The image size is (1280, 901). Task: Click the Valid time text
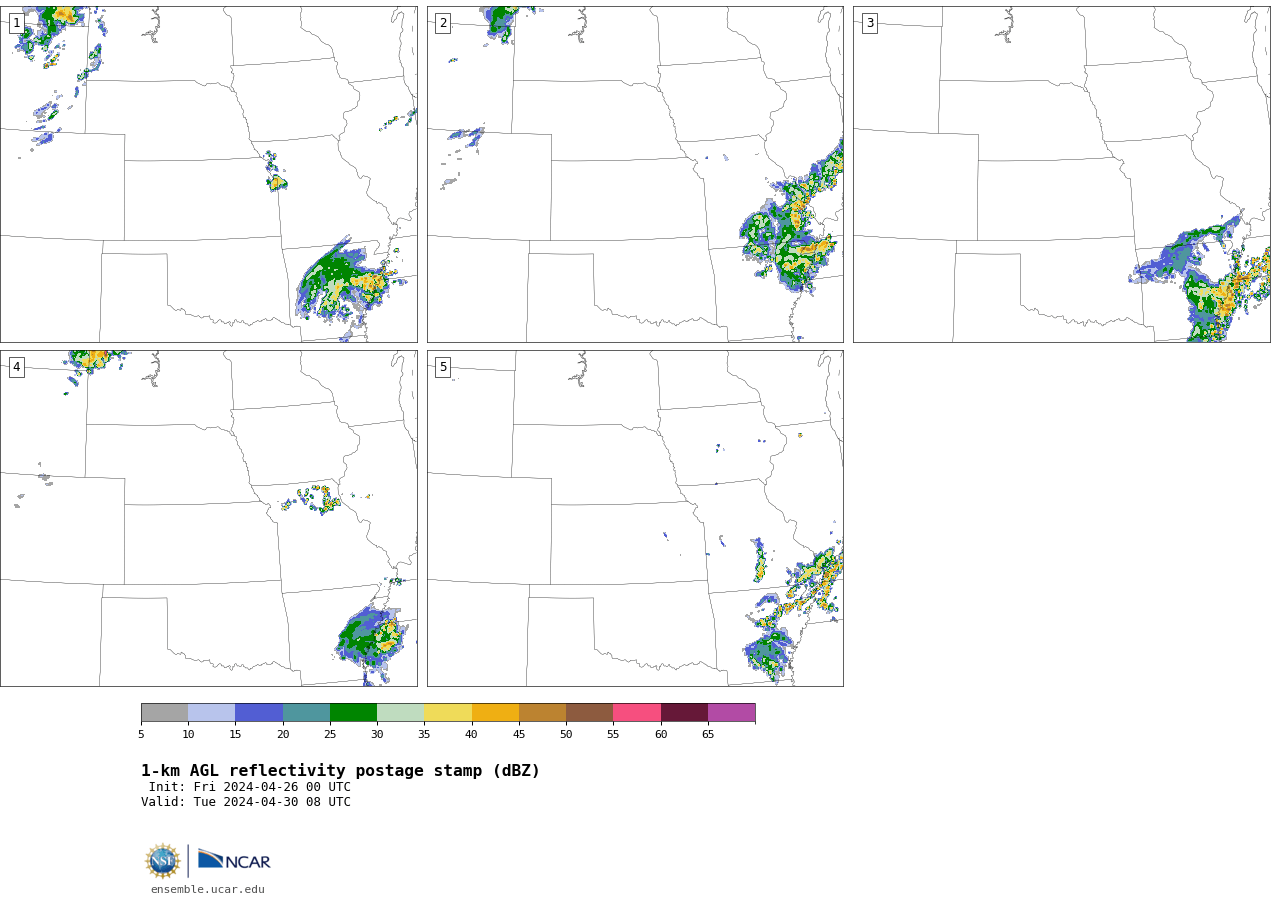(246, 802)
